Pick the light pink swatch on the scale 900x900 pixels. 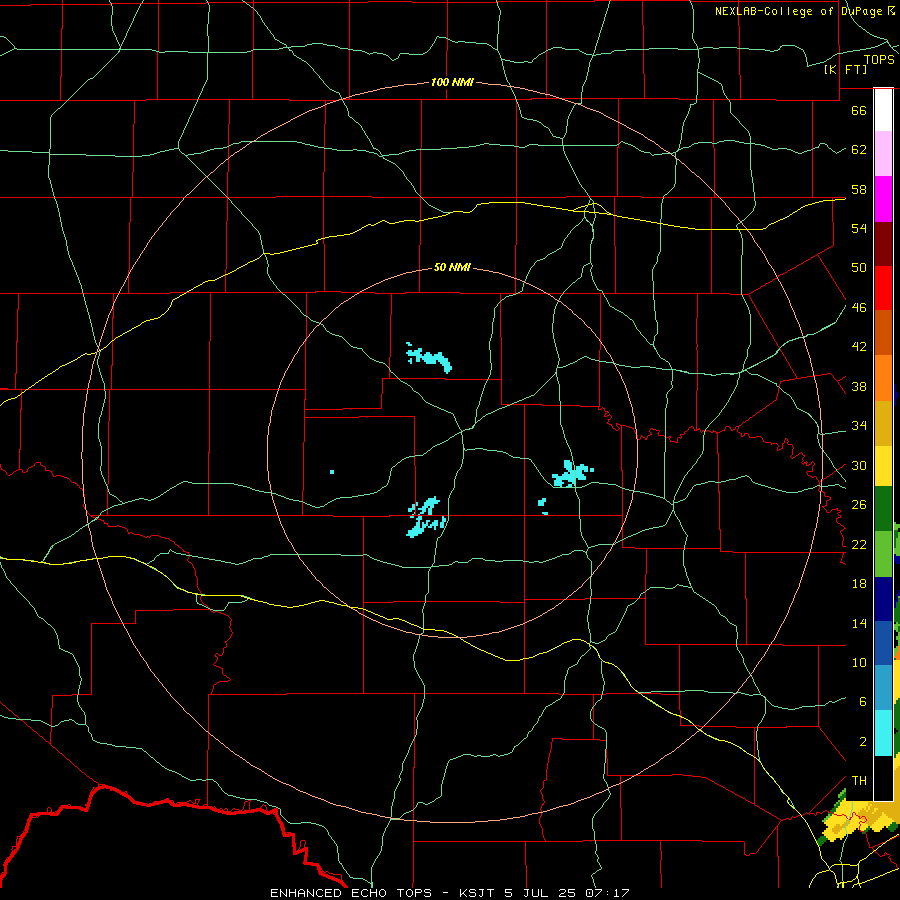coord(883,154)
